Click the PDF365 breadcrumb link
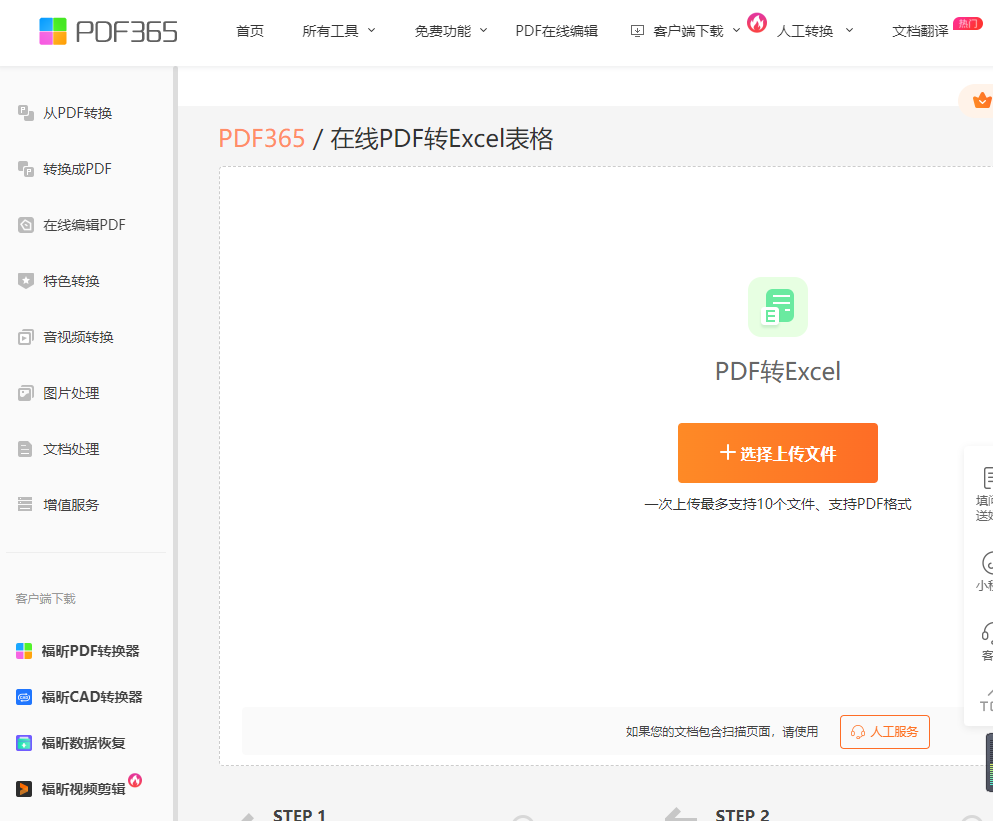This screenshot has width=993, height=821. click(262, 139)
